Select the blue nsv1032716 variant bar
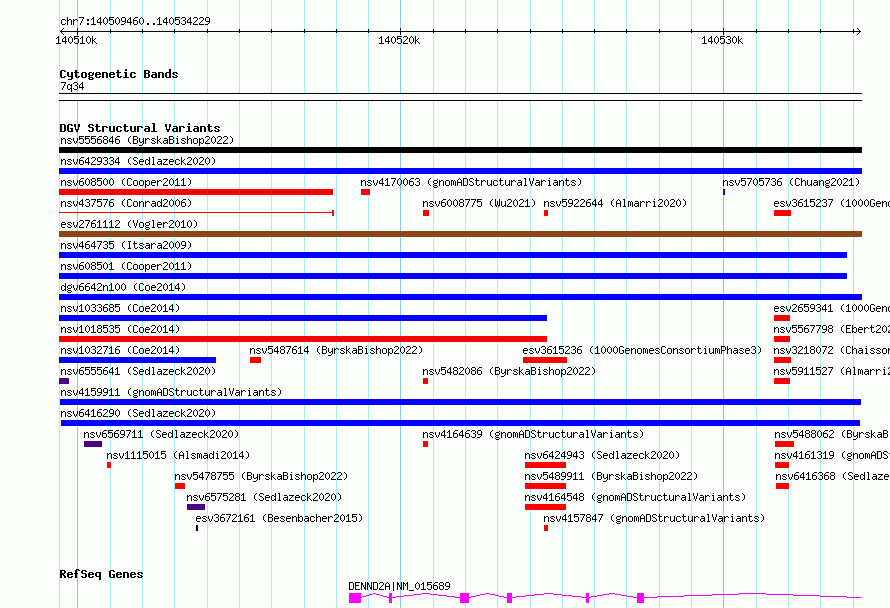The height and width of the screenshot is (608, 890). (x=137, y=360)
